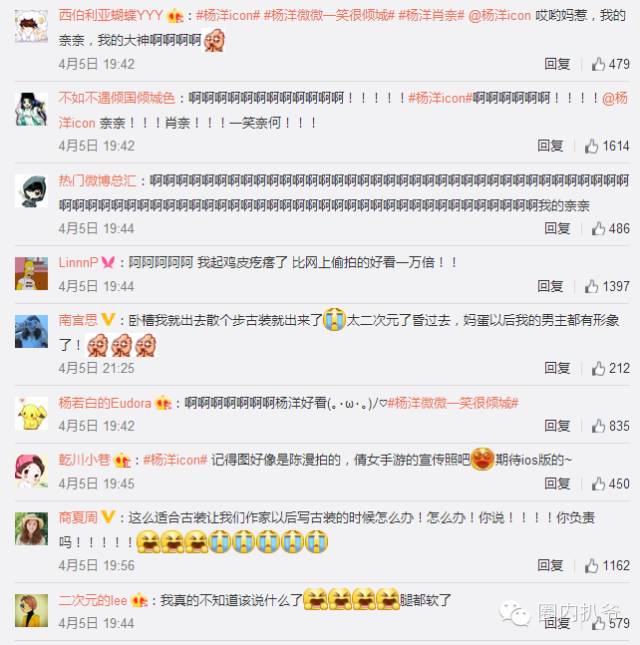Like 南宣思's comment with 212 likes
640x645 pixels.
pos(610,368)
